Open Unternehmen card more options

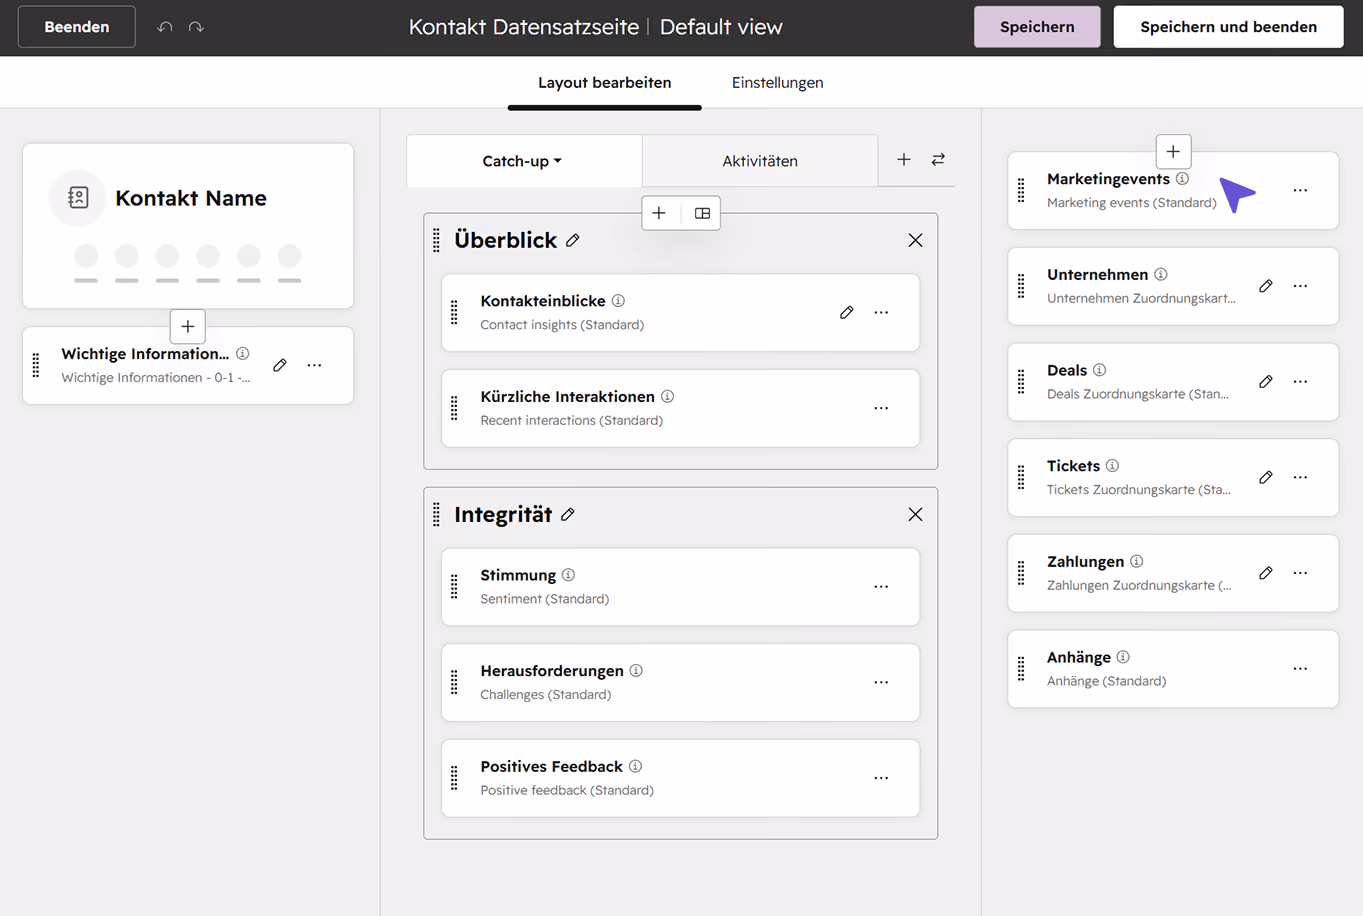click(1300, 286)
